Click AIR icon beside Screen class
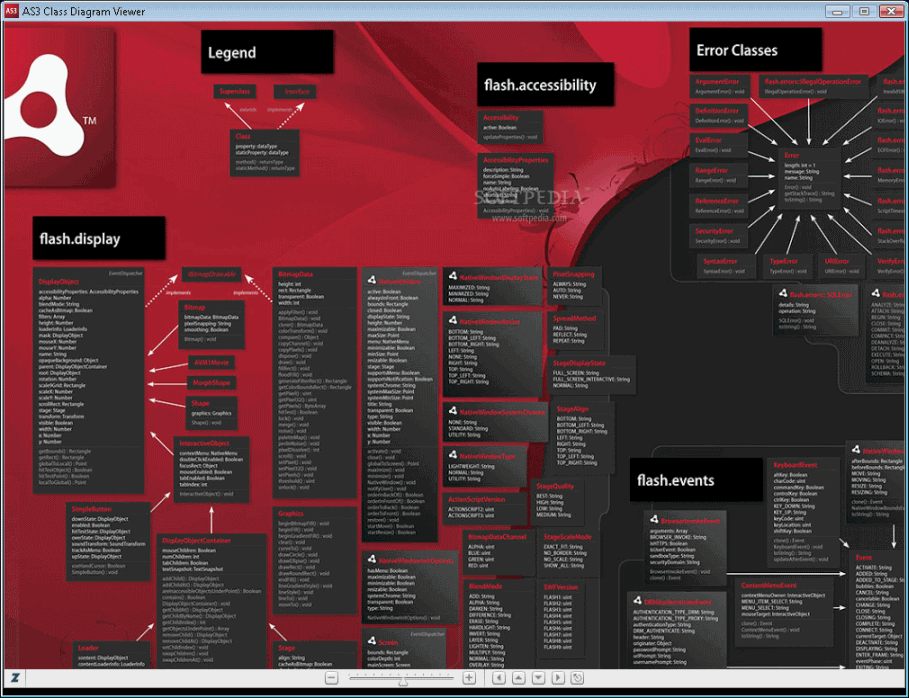Image resolution: width=909 pixels, height=698 pixels. pyautogui.click(x=372, y=641)
